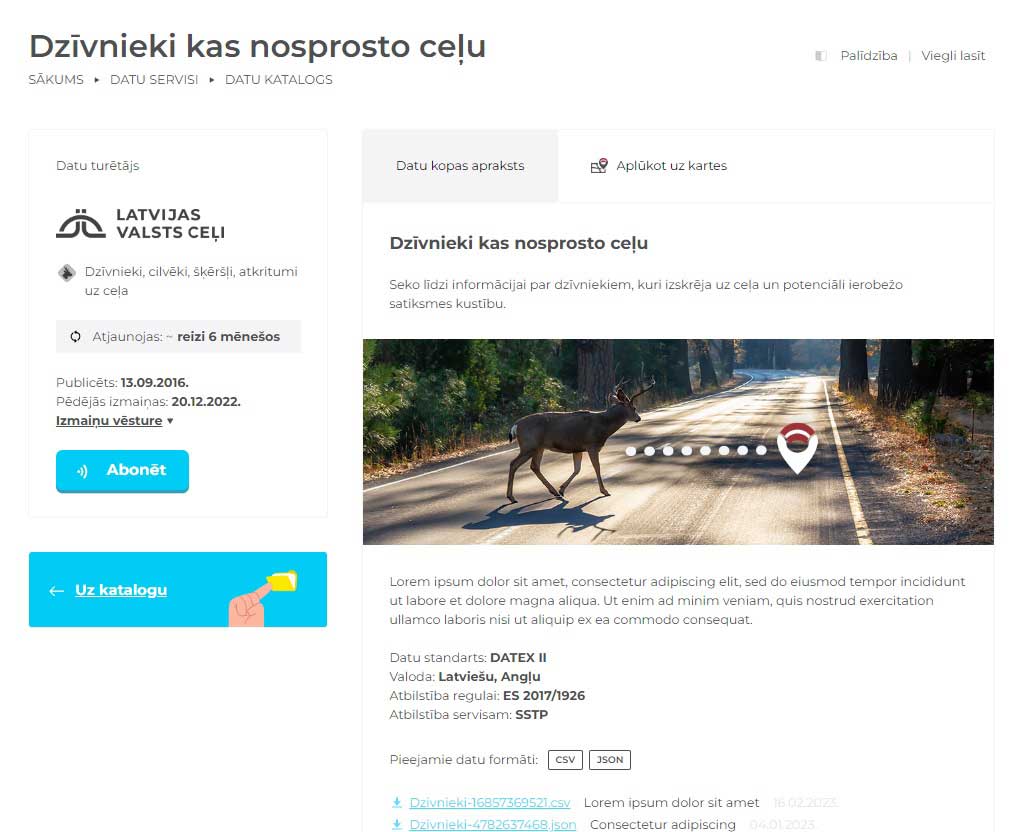Image resolution: width=1031 pixels, height=832 pixels.
Task: Select the JSON format tag
Action: (x=610, y=760)
